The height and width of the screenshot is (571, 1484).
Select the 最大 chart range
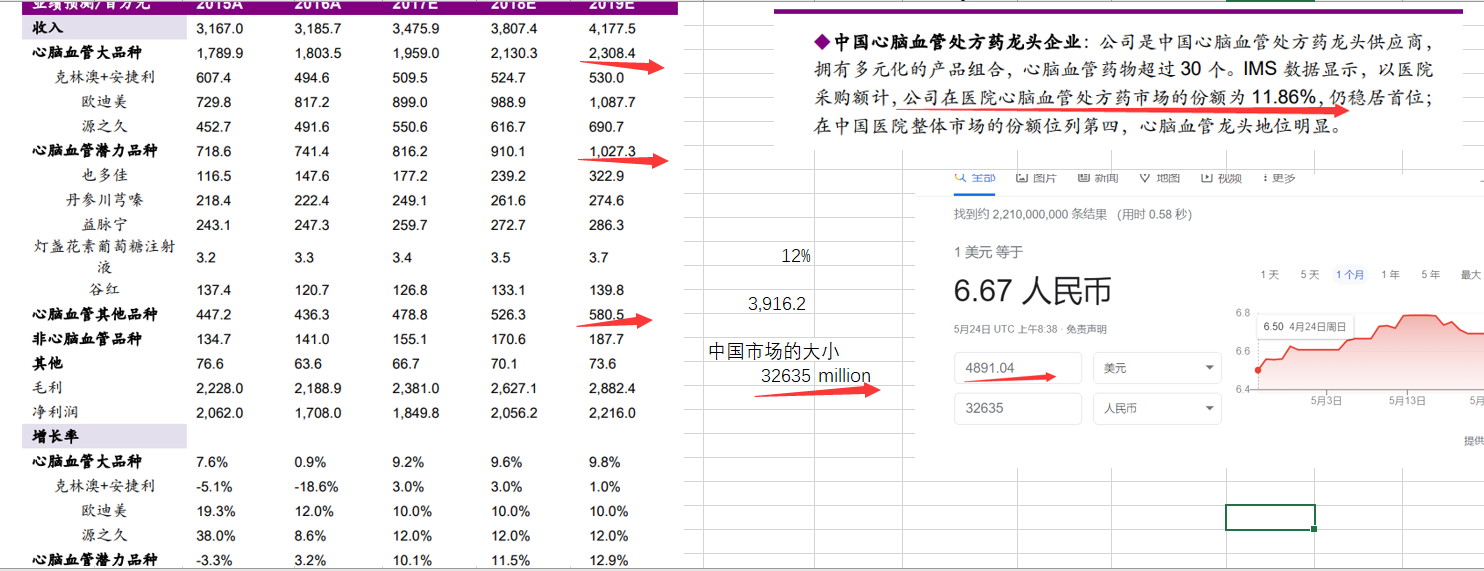click(1470, 274)
